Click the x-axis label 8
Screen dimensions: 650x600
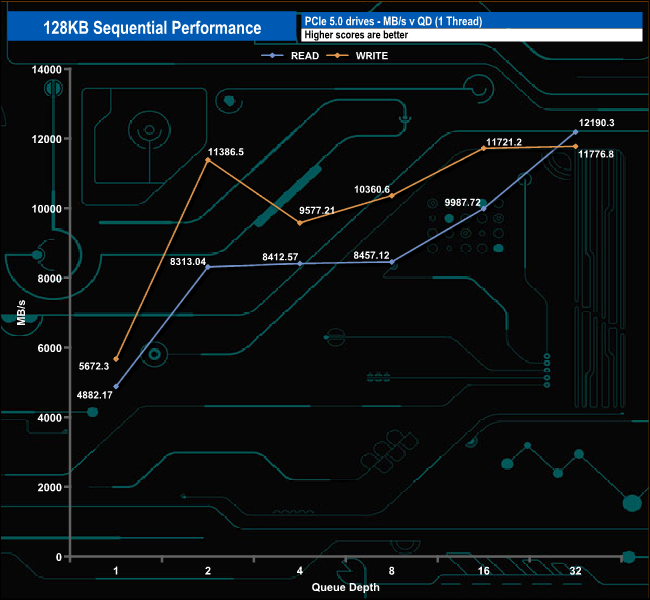click(x=392, y=571)
